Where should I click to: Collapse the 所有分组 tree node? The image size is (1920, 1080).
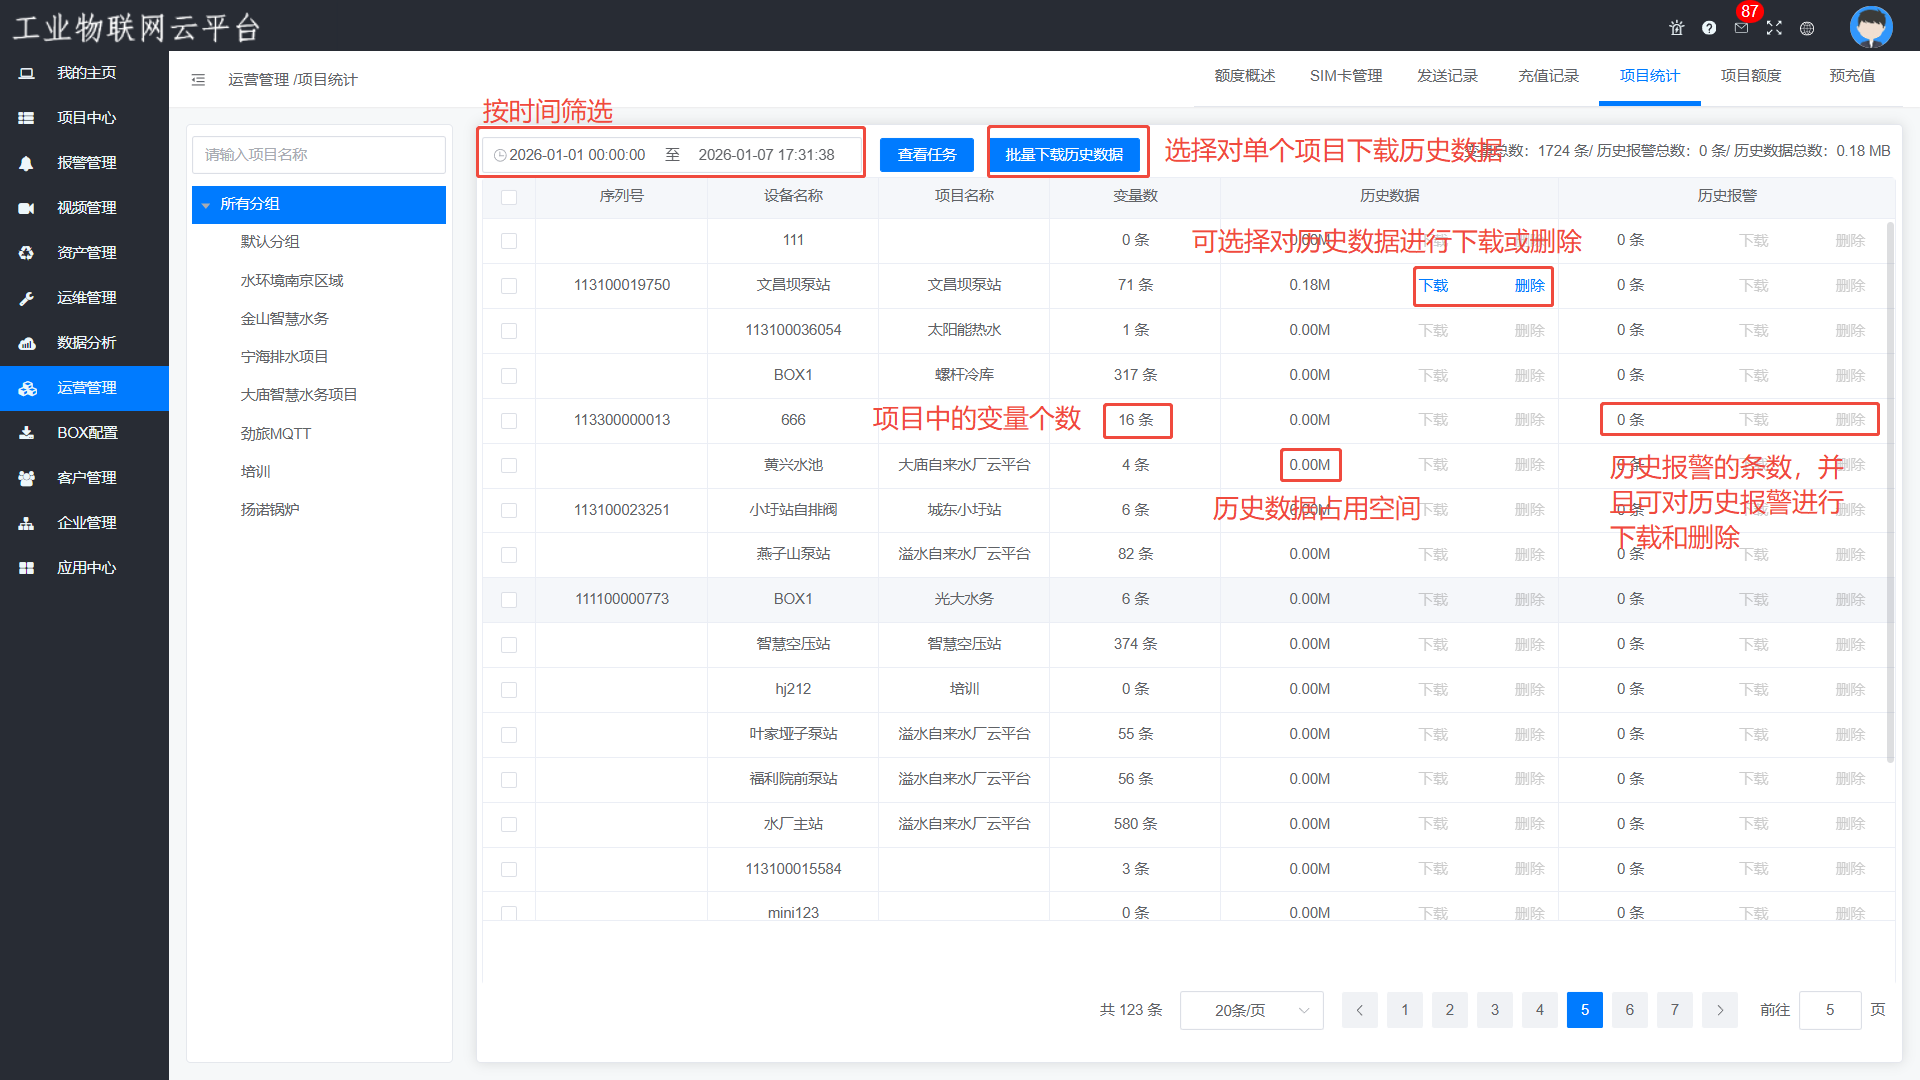(206, 205)
